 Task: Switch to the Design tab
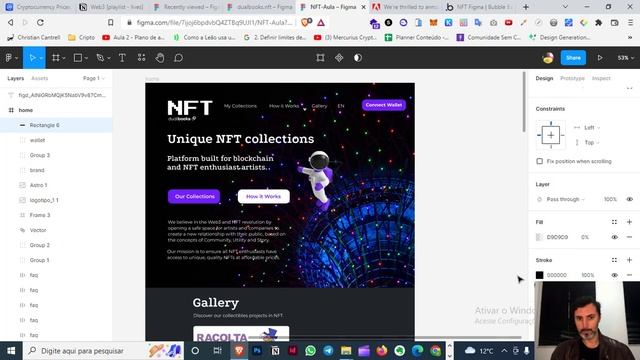coord(544,78)
